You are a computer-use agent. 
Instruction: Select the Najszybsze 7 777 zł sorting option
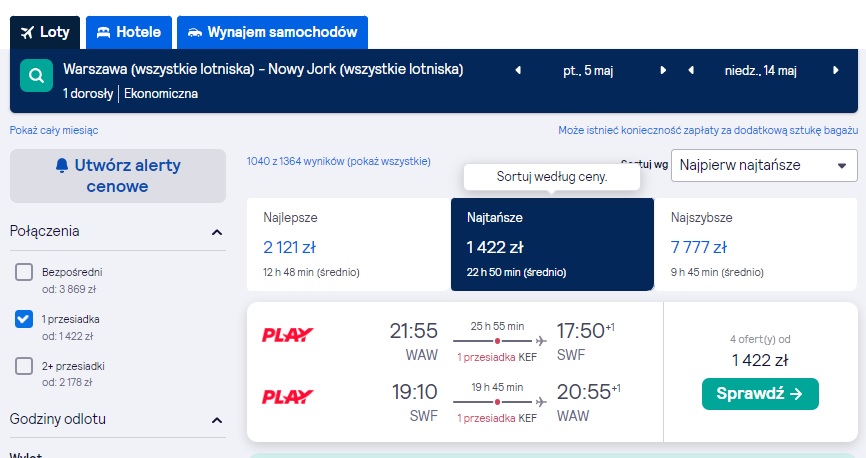click(755, 244)
